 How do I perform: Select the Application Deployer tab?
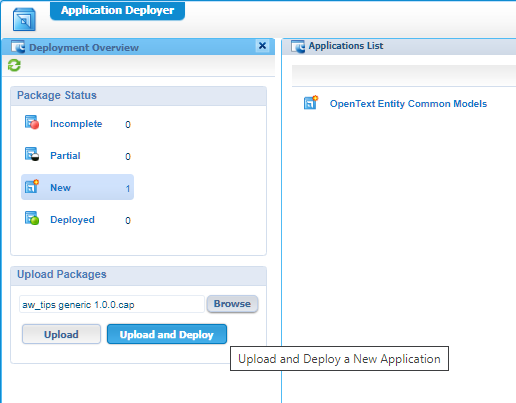coord(117,10)
